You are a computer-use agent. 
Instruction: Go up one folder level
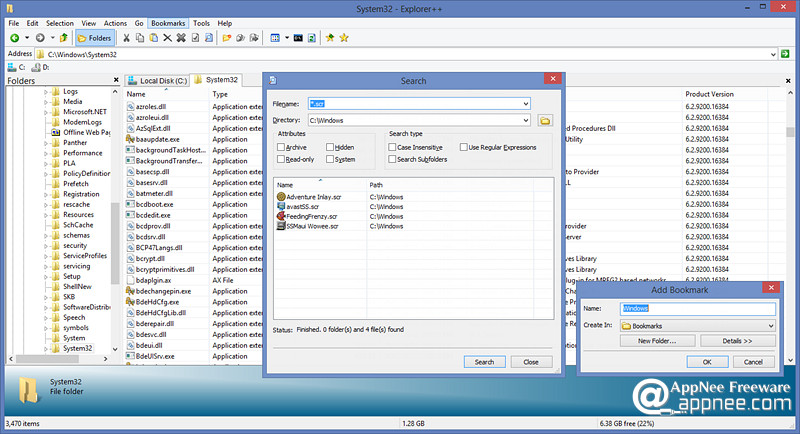pyautogui.click(x=63, y=38)
